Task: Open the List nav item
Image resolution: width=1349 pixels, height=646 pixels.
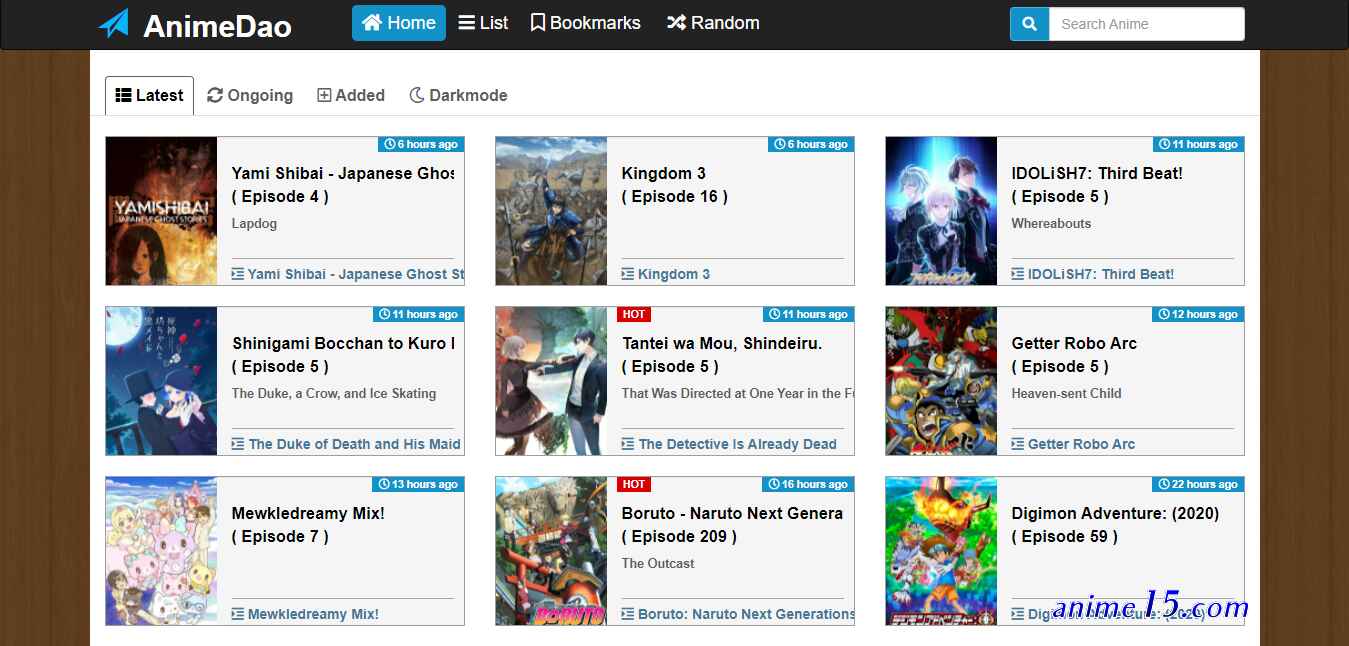Action: (x=483, y=23)
